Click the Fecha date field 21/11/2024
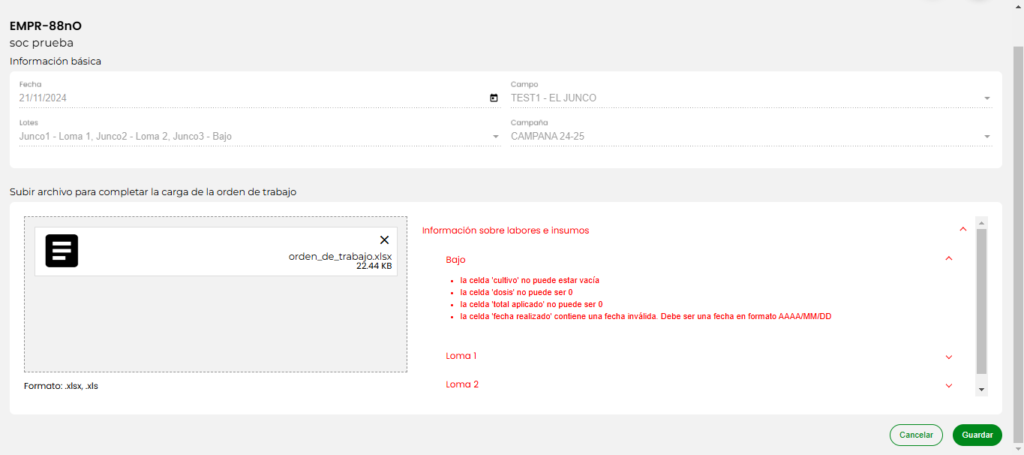The height and width of the screenshot is (455, 1024). click(250, 98)
